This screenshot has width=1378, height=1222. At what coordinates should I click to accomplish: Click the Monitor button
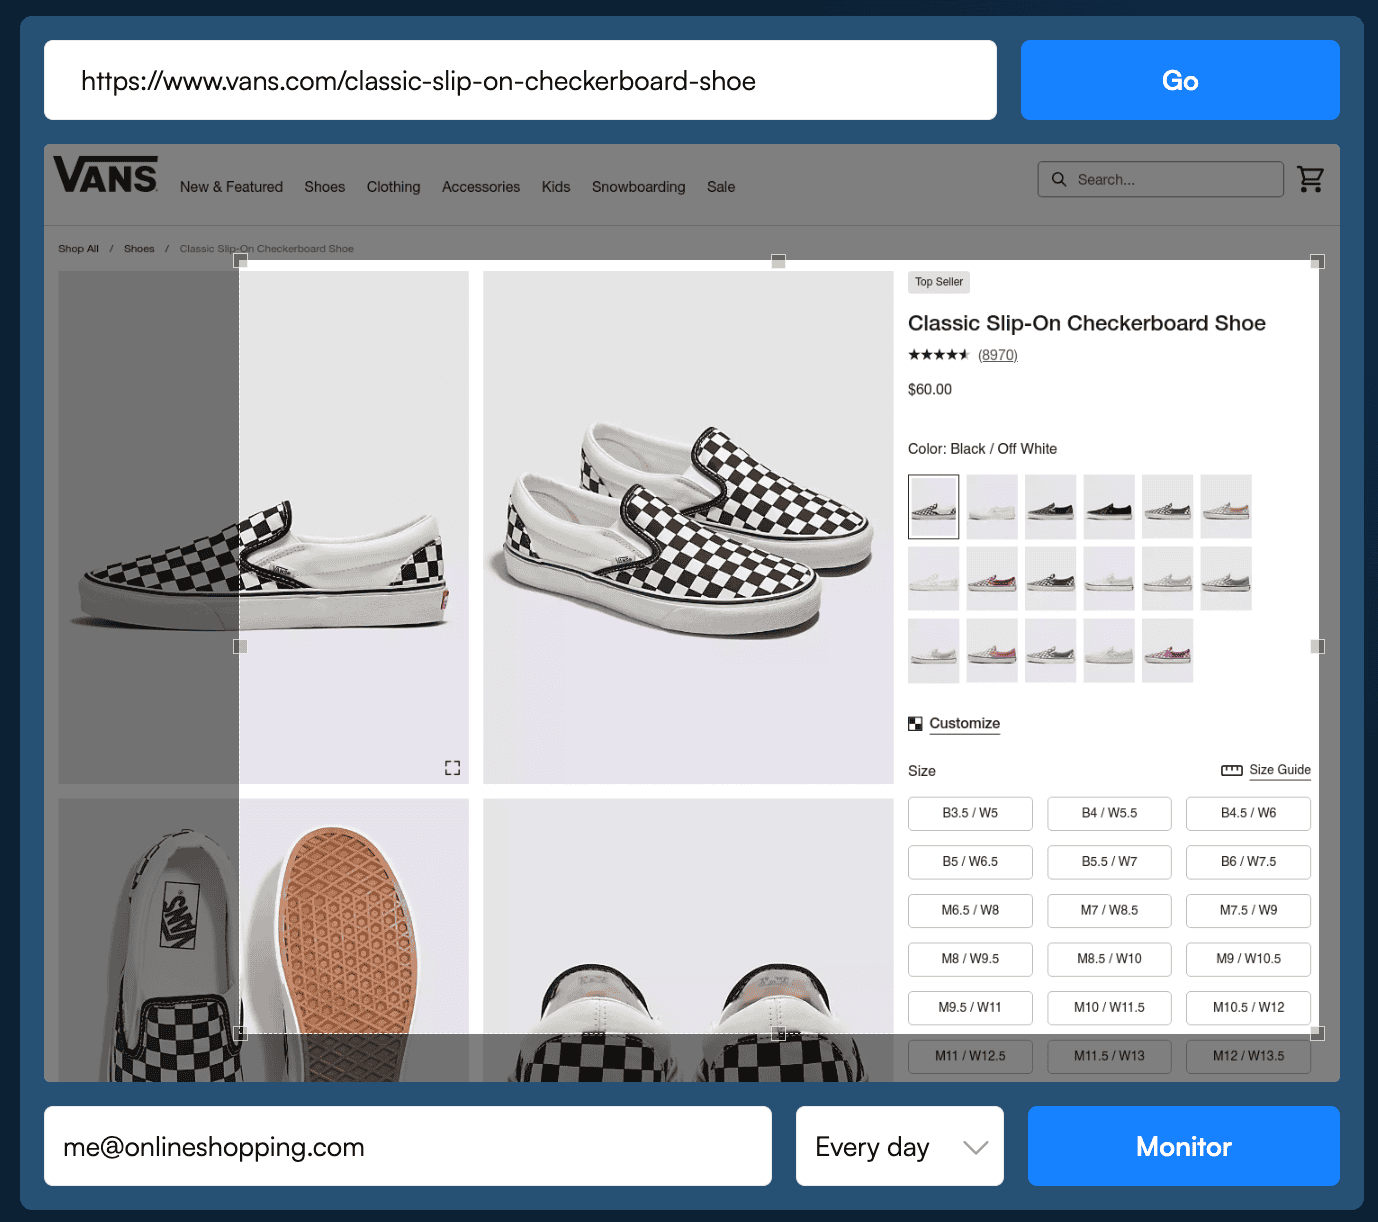pos(1184,1146)
